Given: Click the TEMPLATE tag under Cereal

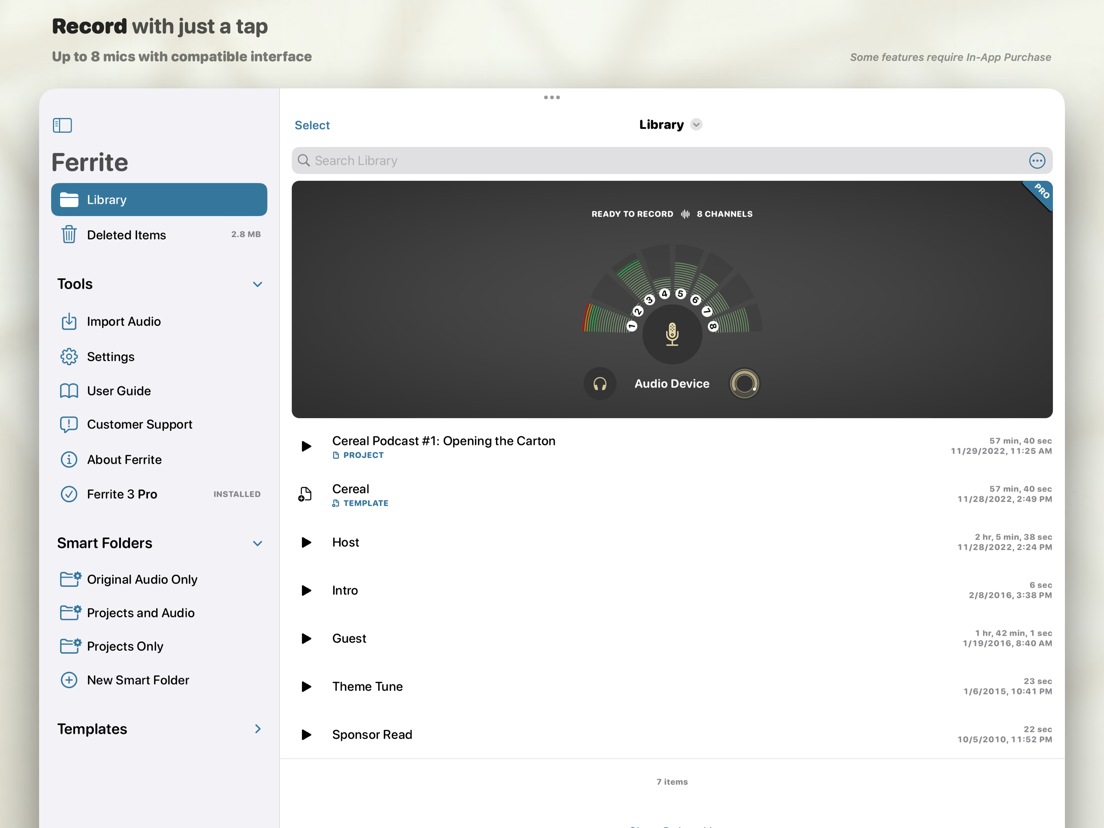Looking at the screenshot, I should [360, 503].
